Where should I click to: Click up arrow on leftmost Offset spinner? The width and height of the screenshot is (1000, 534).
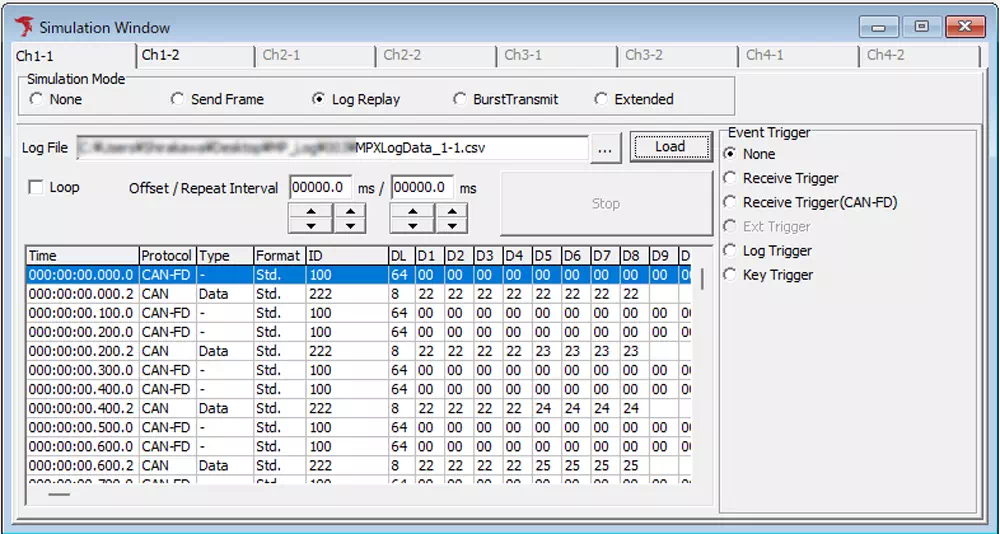coord(310,213)
